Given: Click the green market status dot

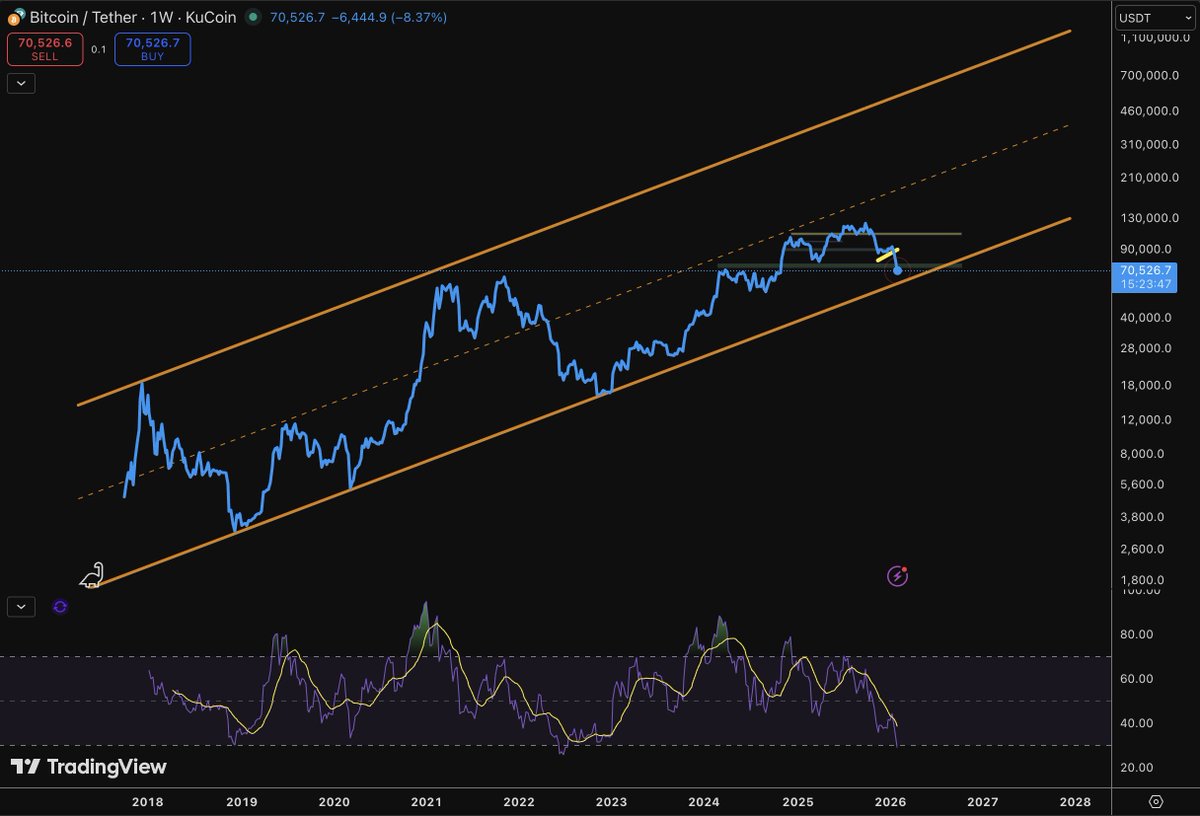Looking at the screenshot, I should [x=251, y=17].
